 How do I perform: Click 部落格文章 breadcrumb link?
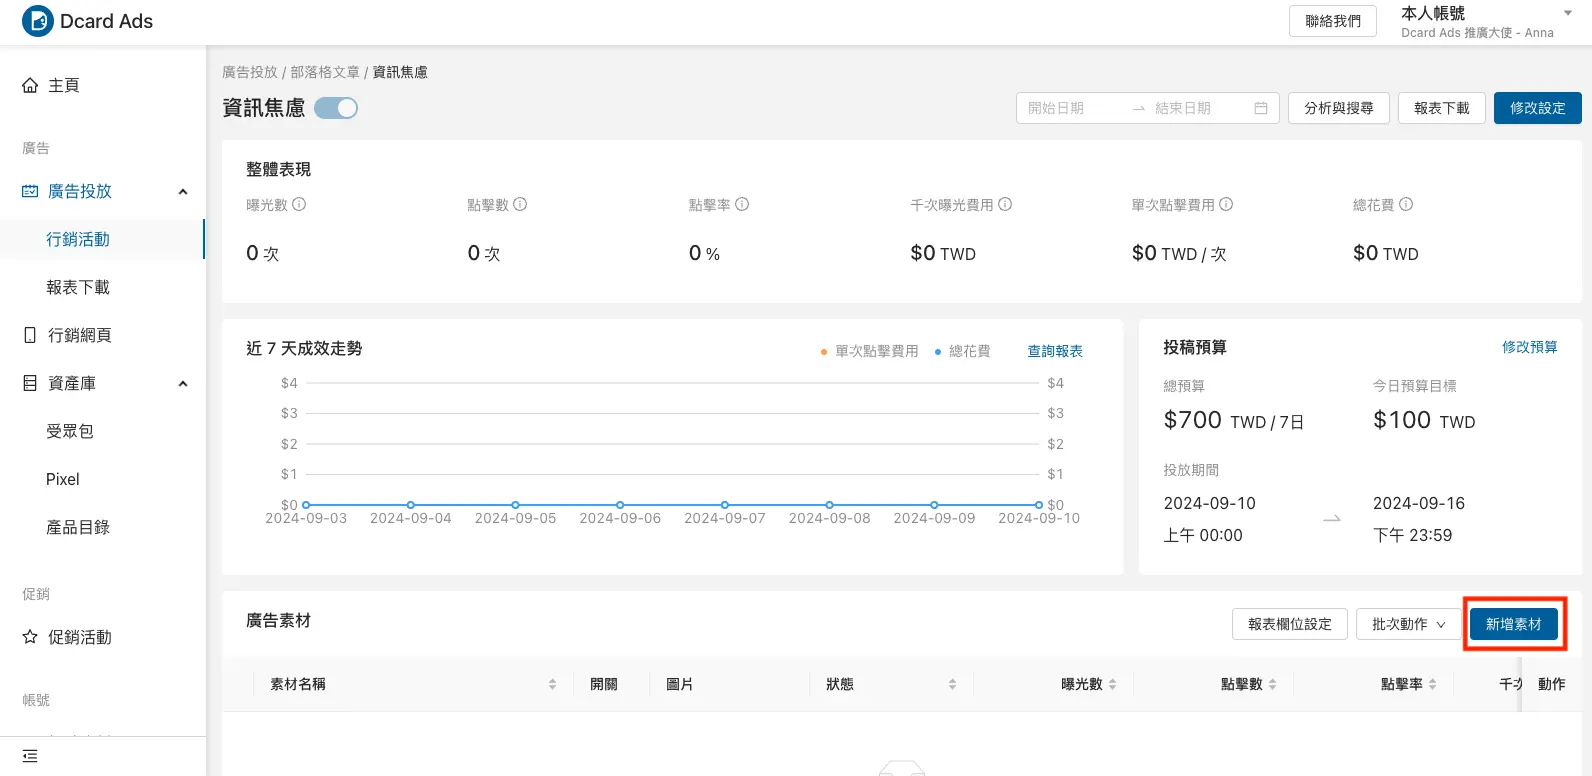[325, 72]
